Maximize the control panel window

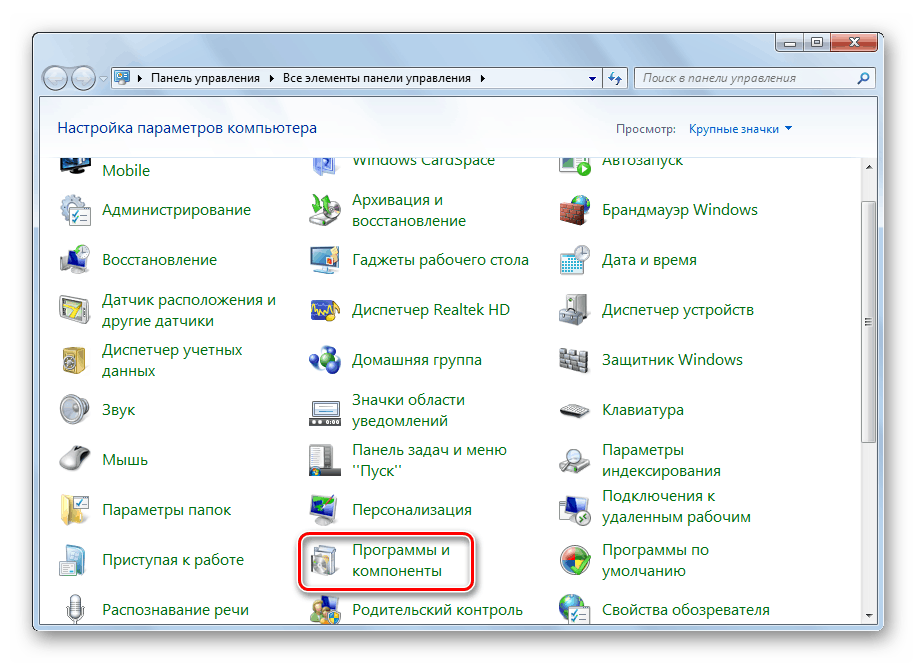(817, 43)
